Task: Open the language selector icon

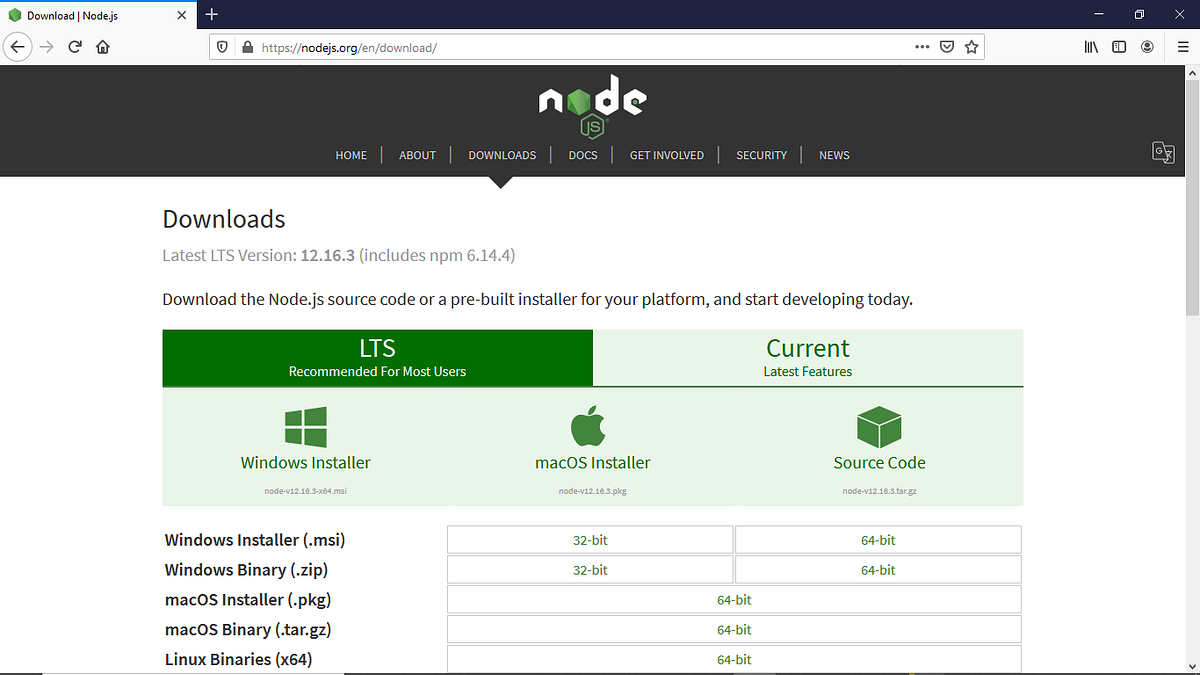Action: tap(1163, 152)
